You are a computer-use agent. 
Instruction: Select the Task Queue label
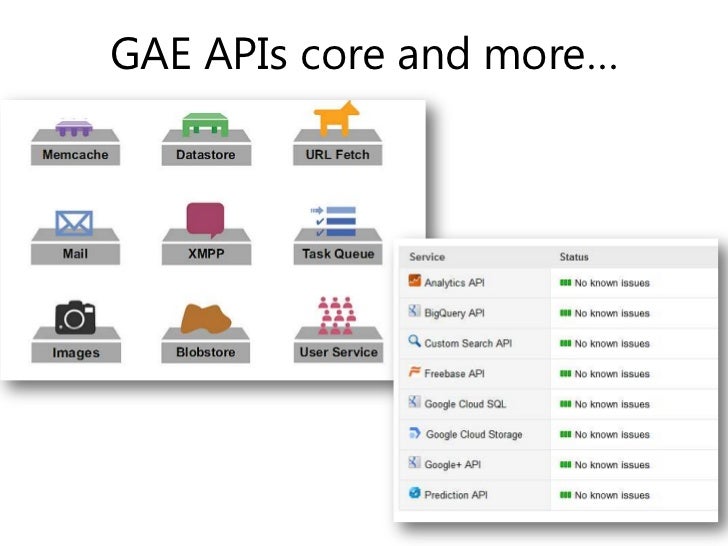coord(338,254)
